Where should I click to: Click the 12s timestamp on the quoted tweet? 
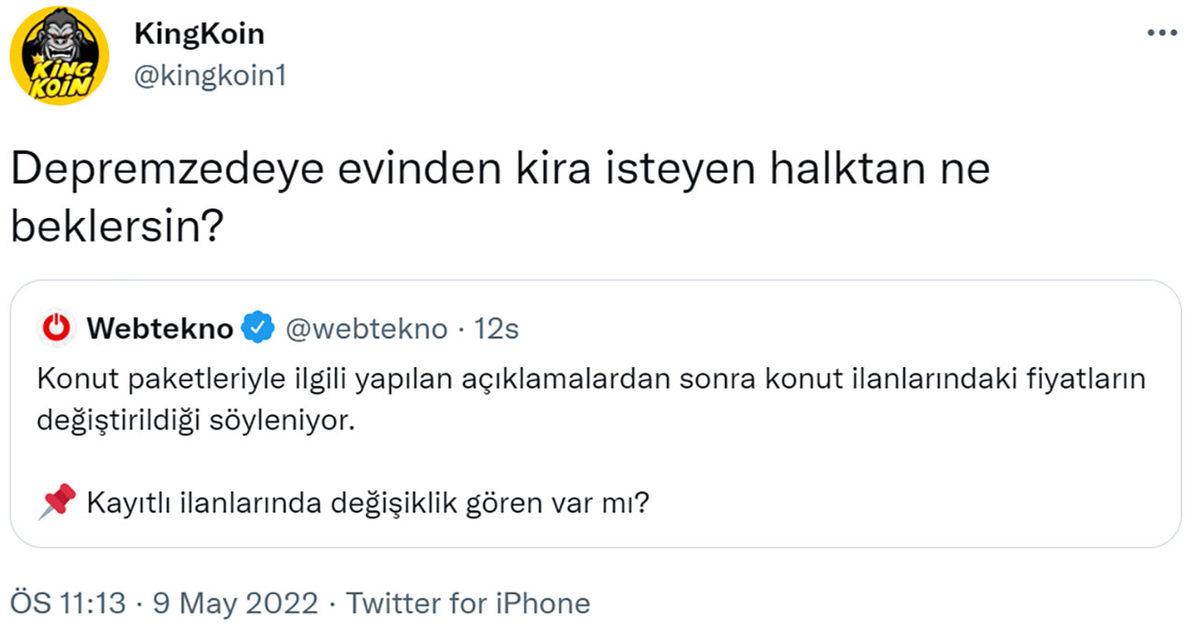point(500,326)
